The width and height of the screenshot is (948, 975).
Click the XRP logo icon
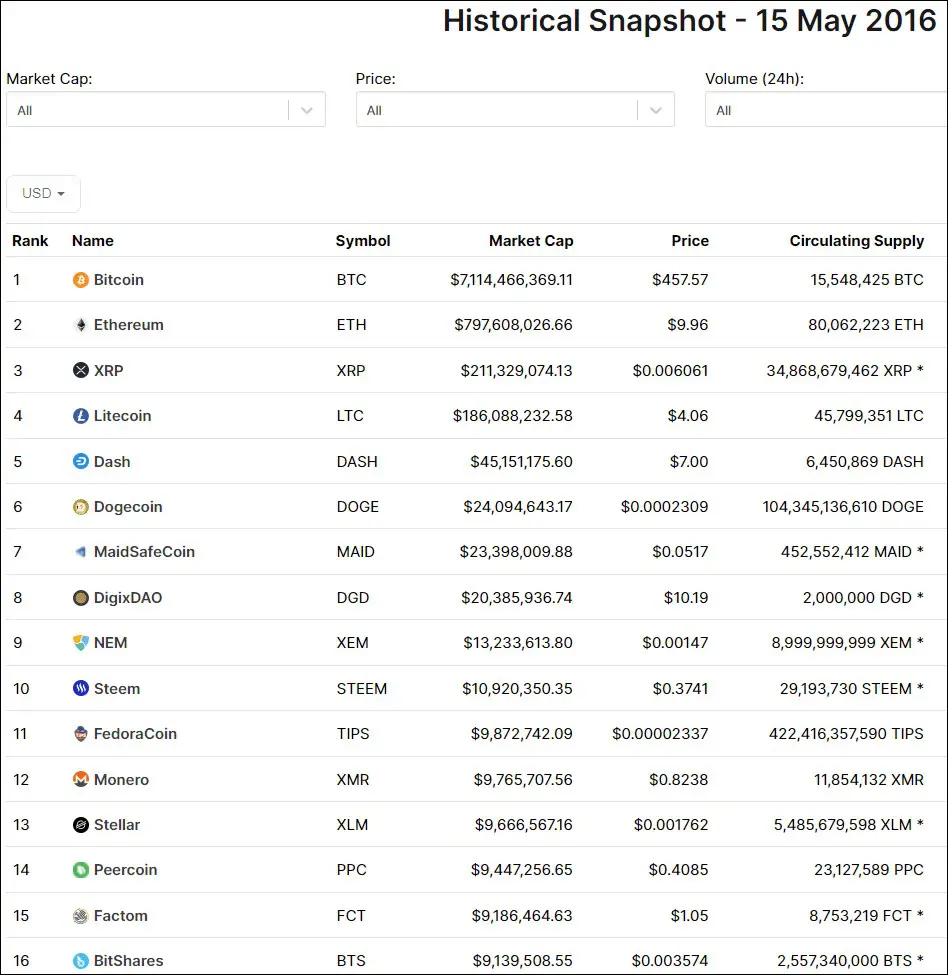click(x=81, y=371)
